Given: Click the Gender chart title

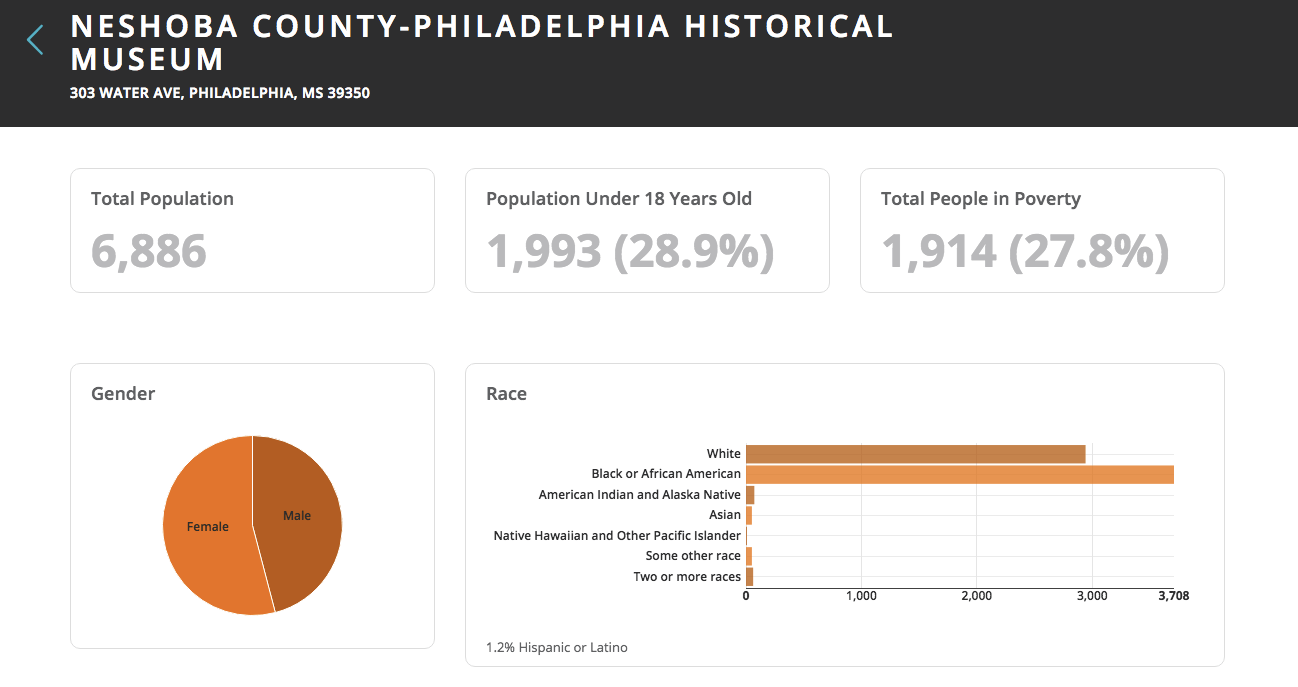Looking at the screenshot, I should 123,394.
